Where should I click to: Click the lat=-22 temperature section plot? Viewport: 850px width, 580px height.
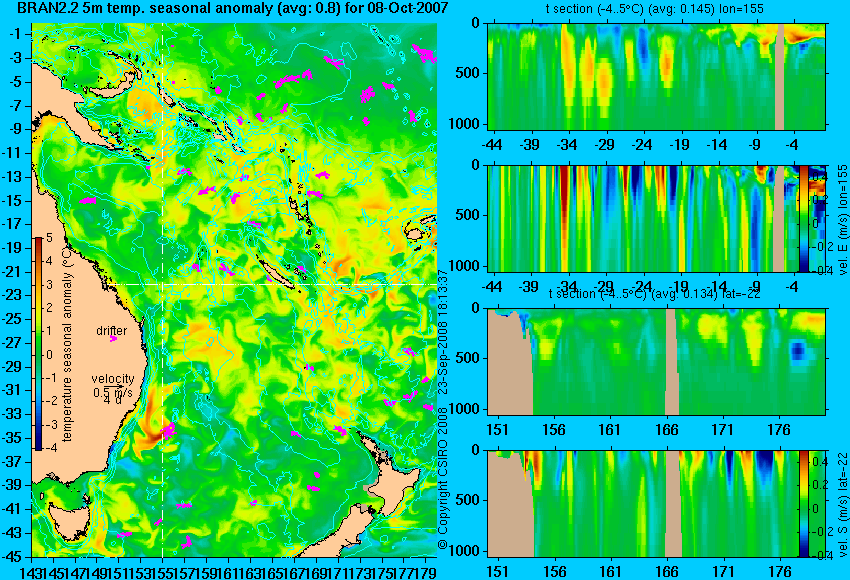pyautogui.click(x=656, y=362)
